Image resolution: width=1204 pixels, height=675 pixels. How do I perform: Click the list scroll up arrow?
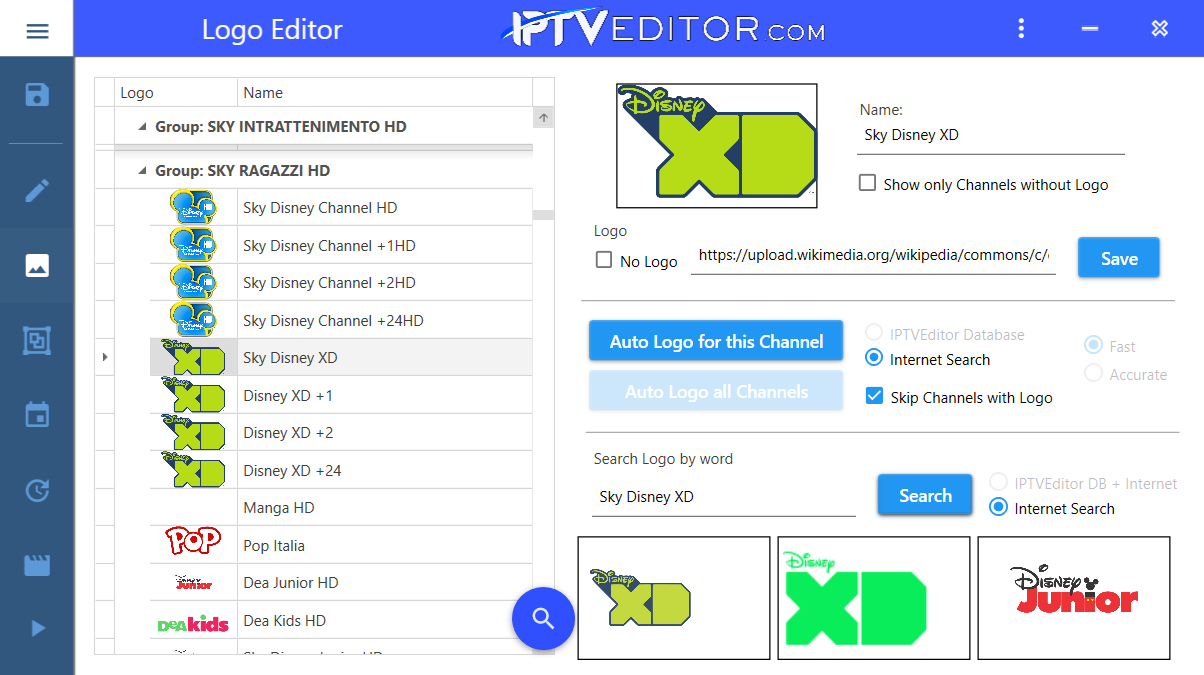(543, 118)
